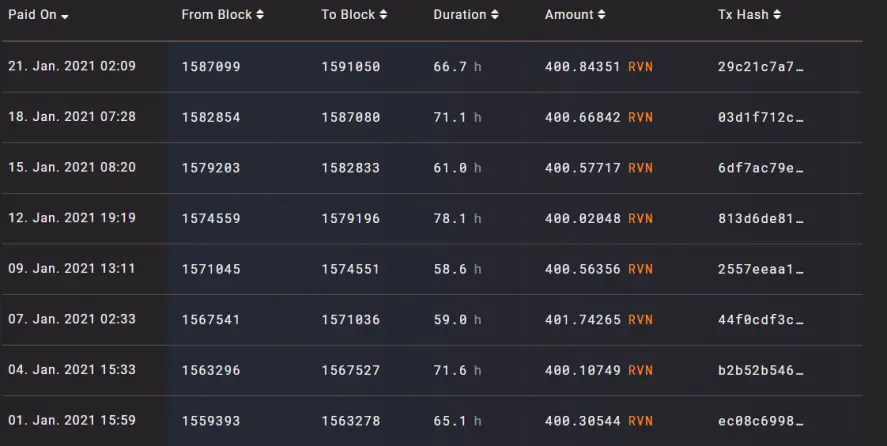Click the amount 400.66842 RVN

click(x=599, y=117)
